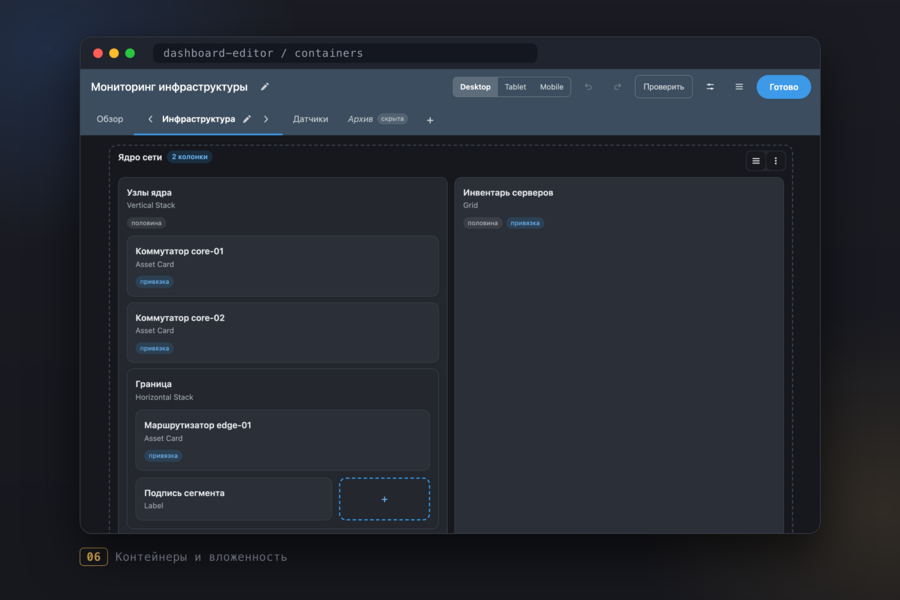Click привязка badge on Маршрутизатор edge-01
Viewport: 900px width, 600px height.
(x=163, y=456)
